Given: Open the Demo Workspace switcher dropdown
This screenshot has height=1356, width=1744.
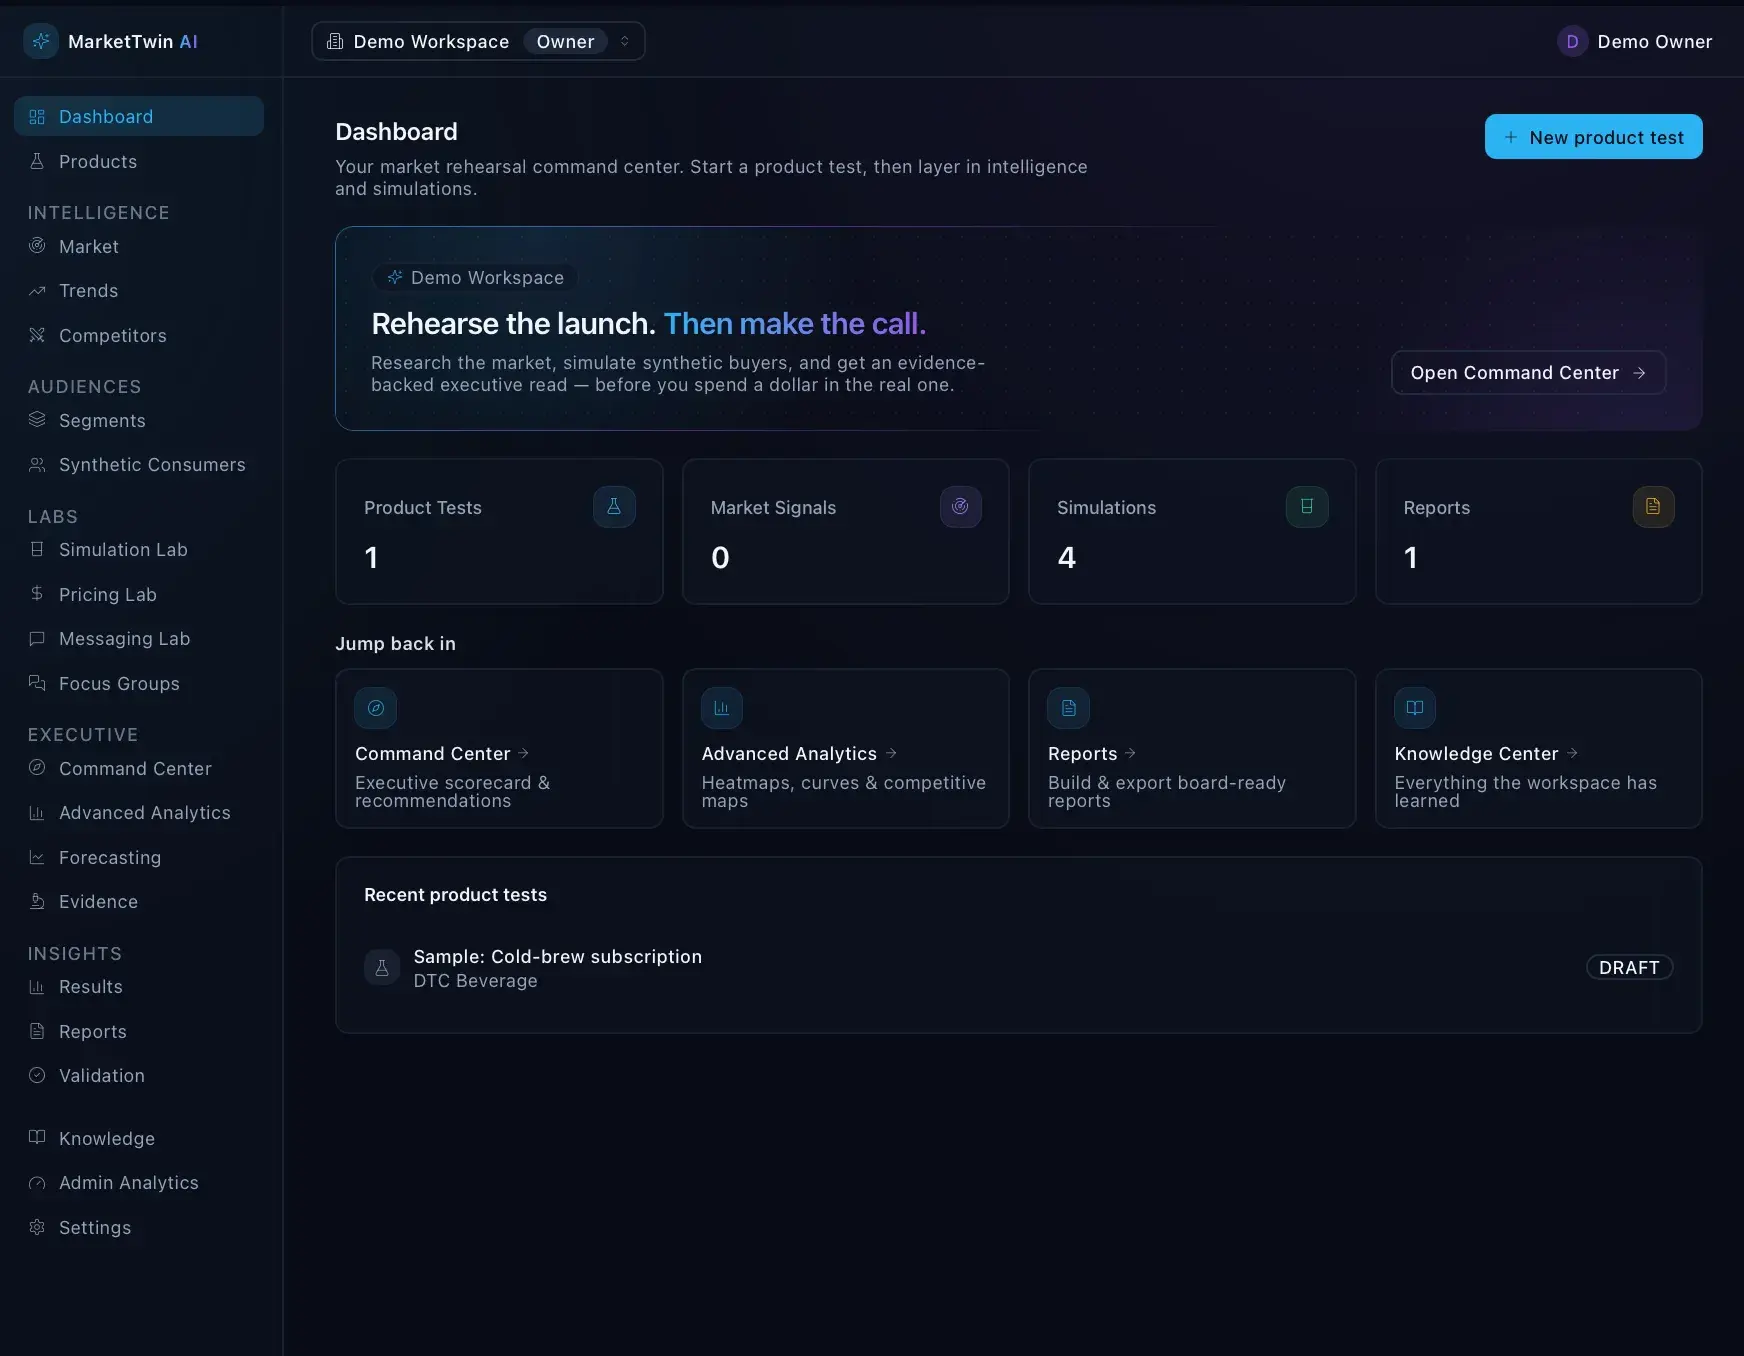Looking at the screenshot, I should tap(478, 41).
